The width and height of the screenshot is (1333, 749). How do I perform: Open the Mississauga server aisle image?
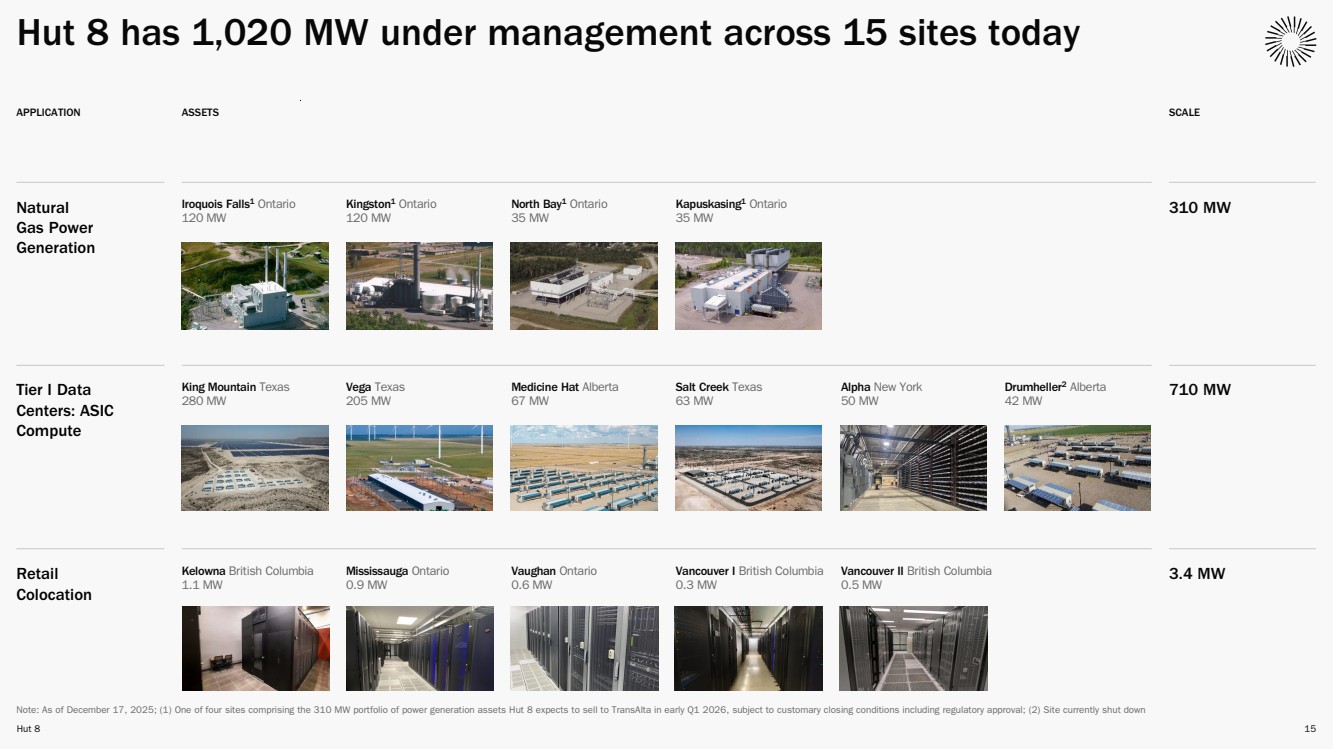tap(419, 648)
